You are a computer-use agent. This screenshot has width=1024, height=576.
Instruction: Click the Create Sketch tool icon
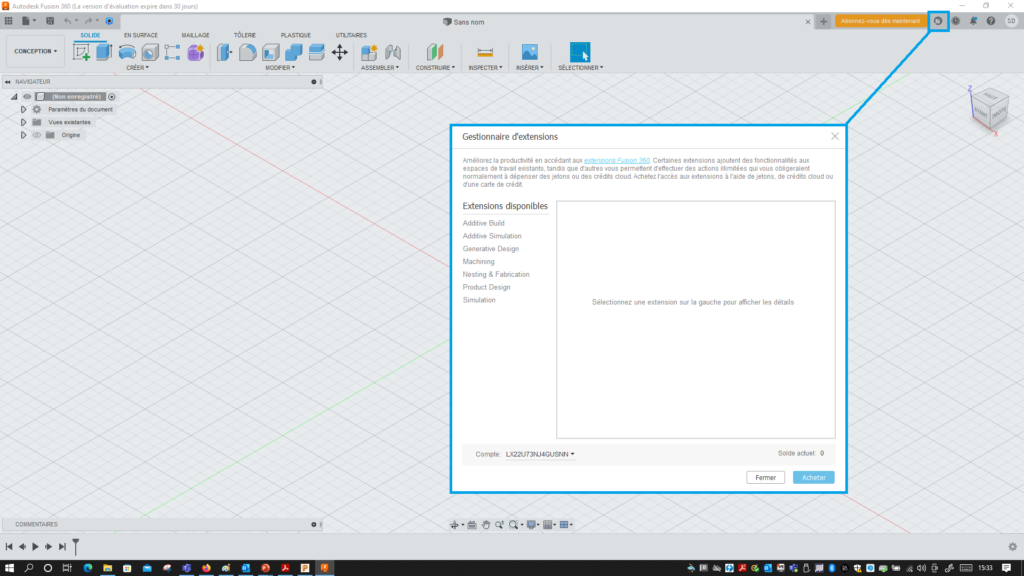click(82, 52)
